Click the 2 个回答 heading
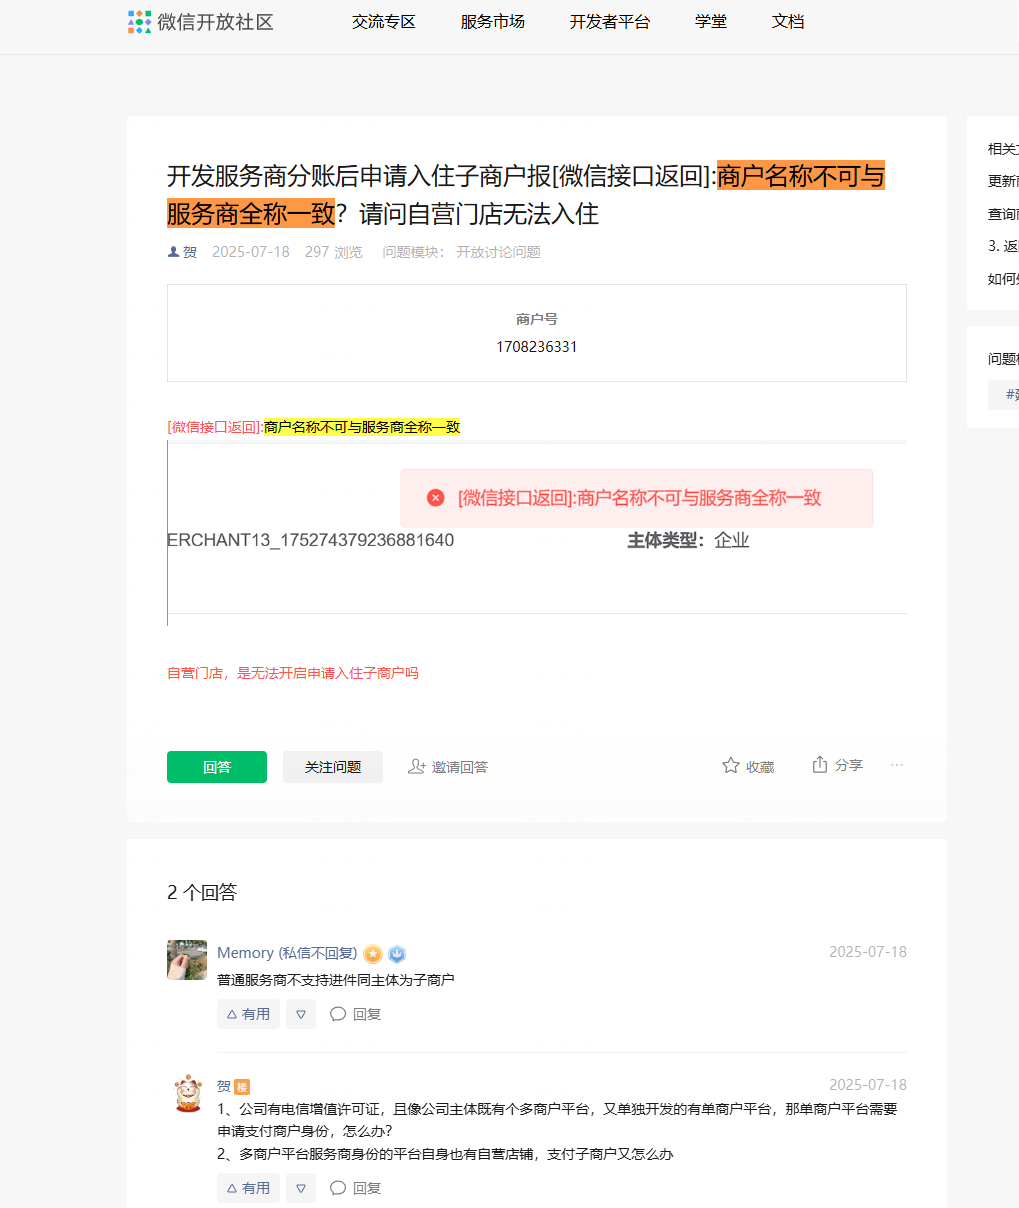 [x=202, y=893]
